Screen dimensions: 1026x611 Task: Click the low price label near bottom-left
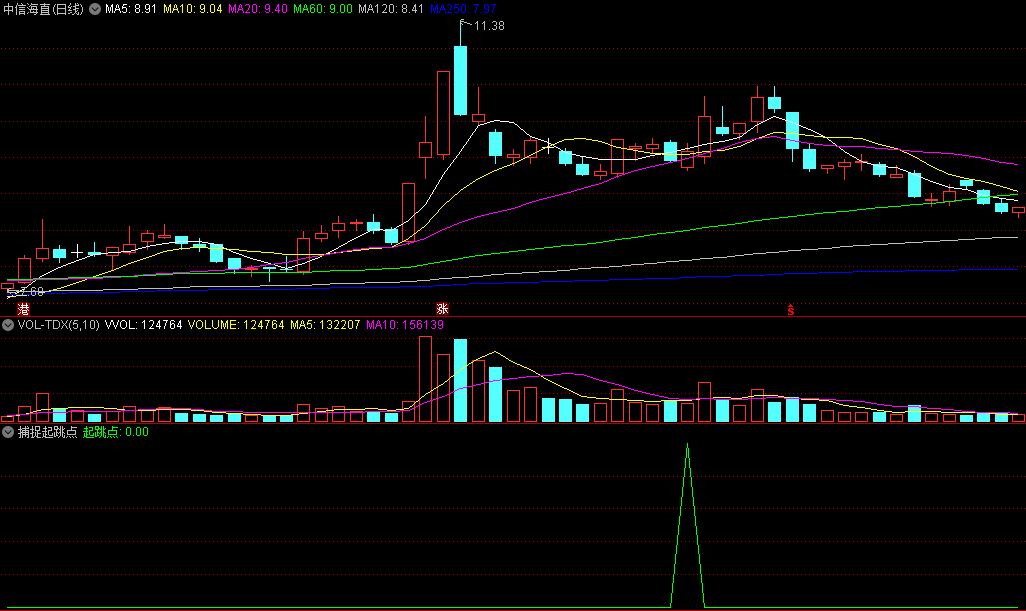[x=29, y=292]
